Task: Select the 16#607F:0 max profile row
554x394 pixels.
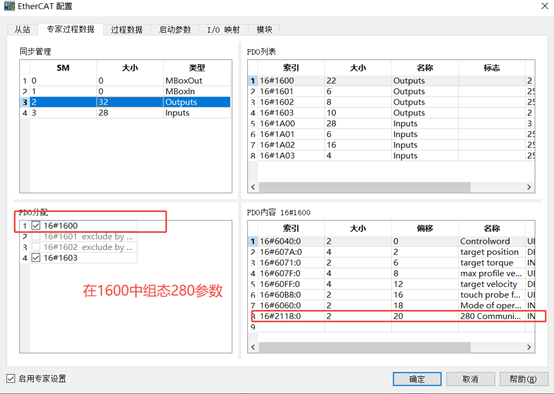Action: pos(391,273)
